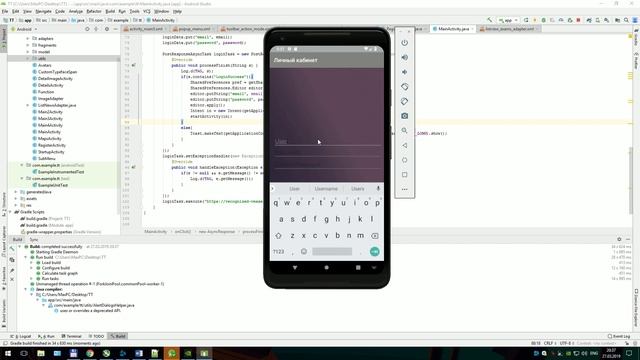Tap the backspace key on the phone keyboard
The image size is (640, 360).
pos(375,236)
